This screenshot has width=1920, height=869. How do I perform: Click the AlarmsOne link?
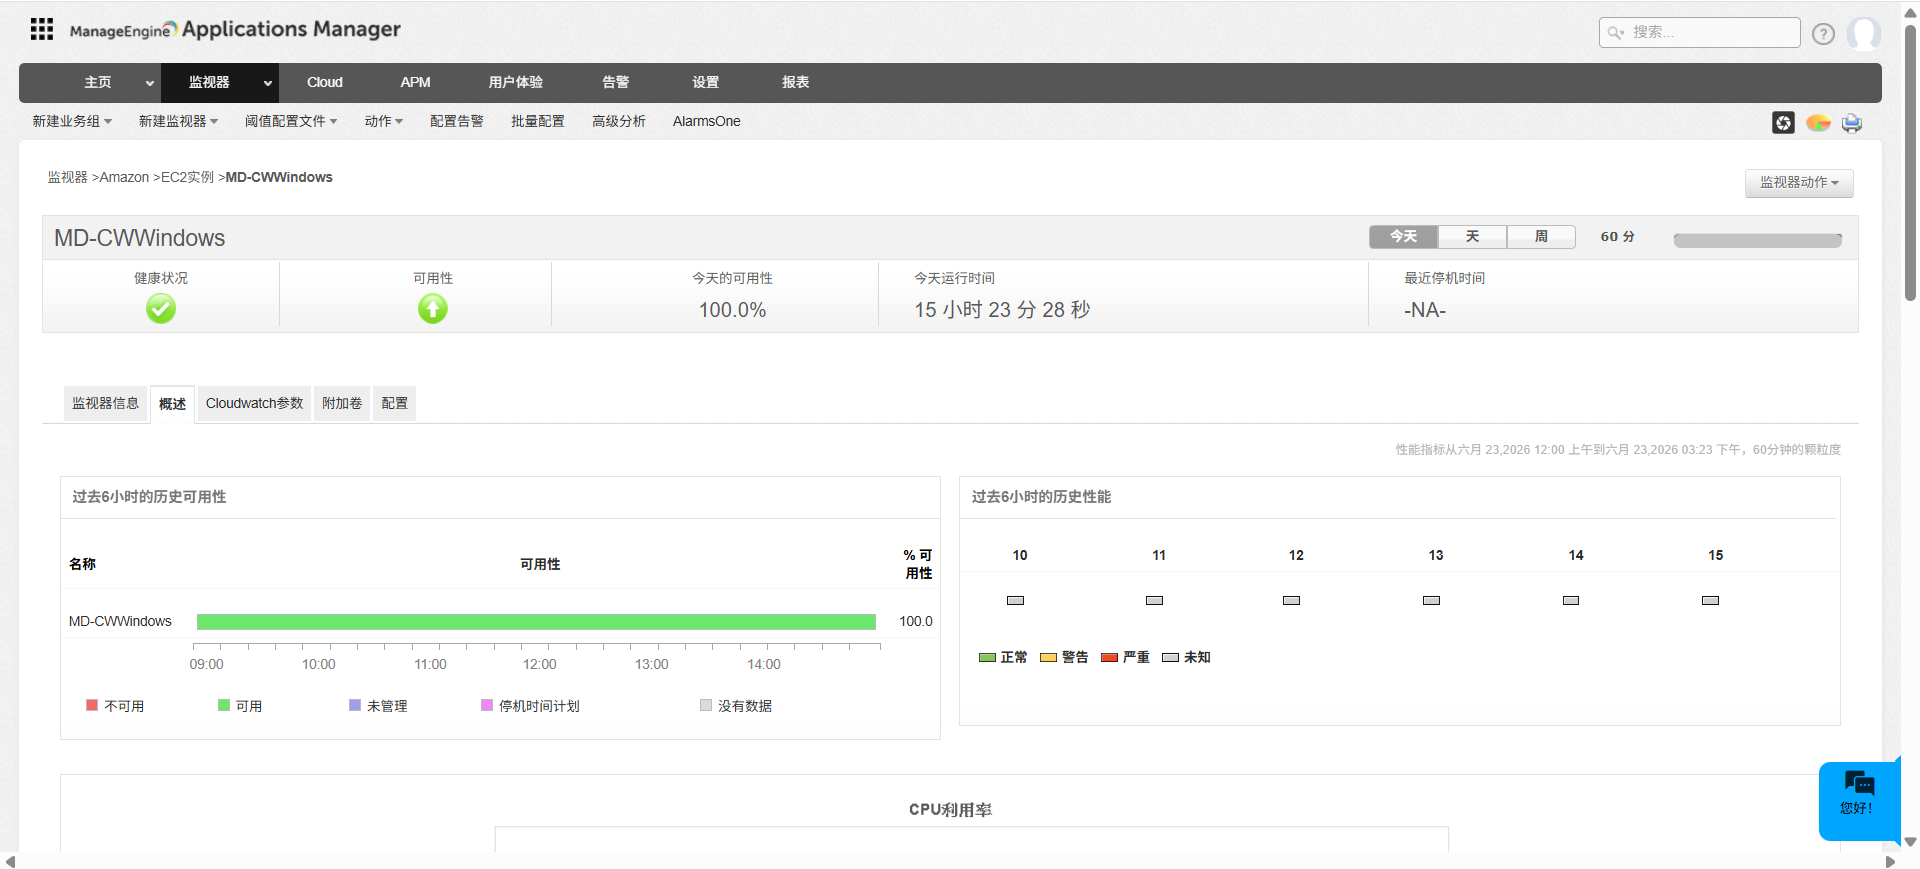[707, 121]
